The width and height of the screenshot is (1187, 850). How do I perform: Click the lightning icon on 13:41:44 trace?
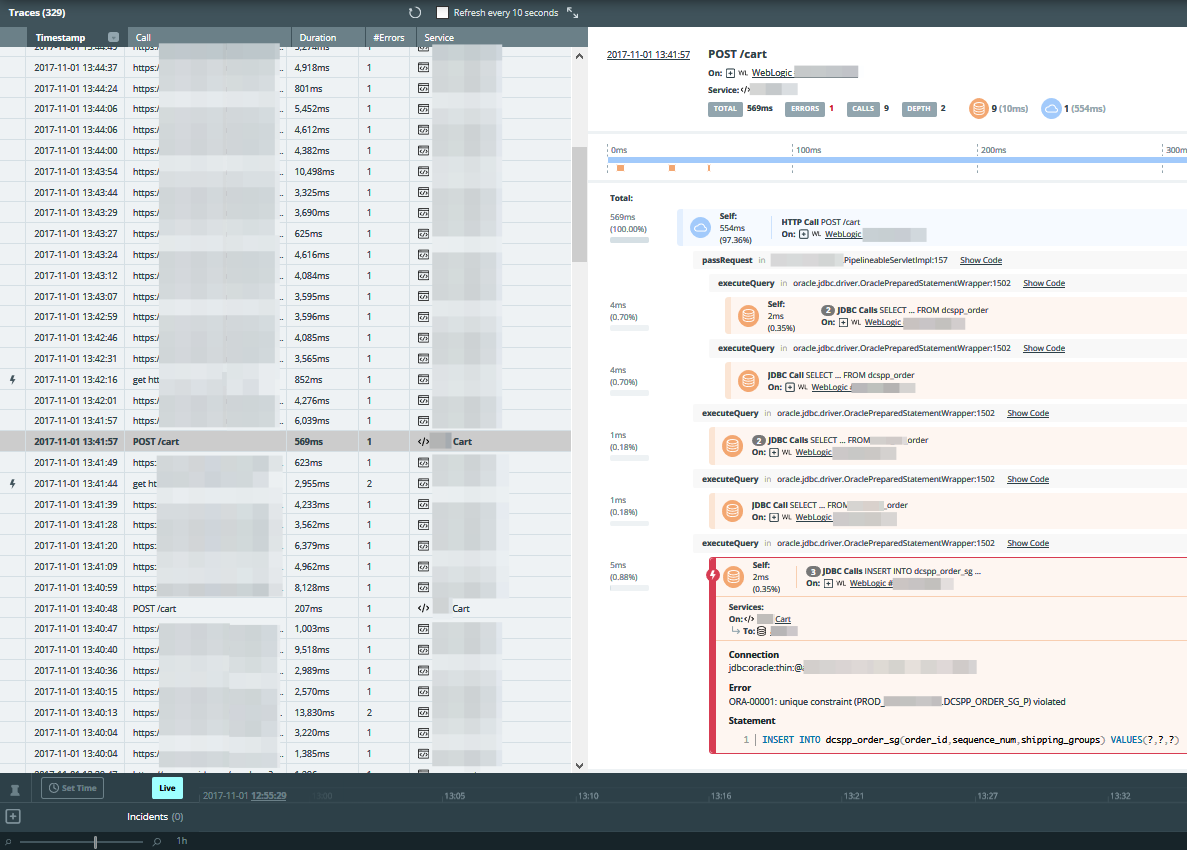[13, 484]
